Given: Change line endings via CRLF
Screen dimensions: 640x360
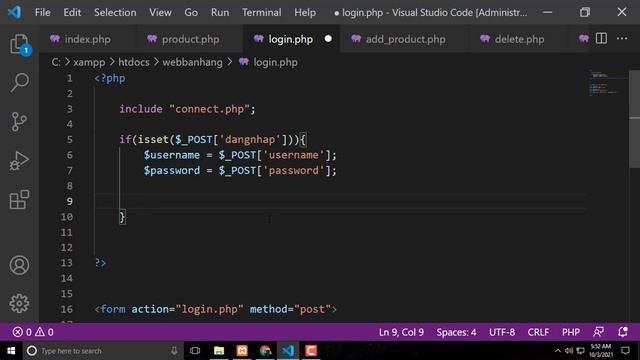Looking at the screenshot, I should click(x=538, y=332).
